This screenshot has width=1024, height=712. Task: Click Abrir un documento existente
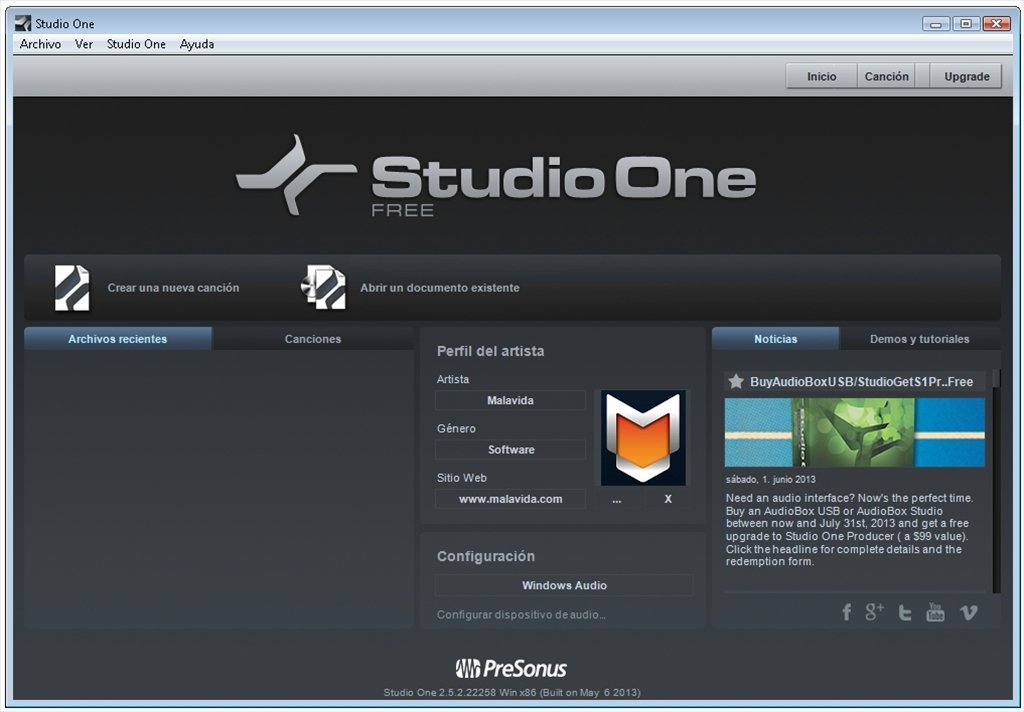[x=440, y=287]
